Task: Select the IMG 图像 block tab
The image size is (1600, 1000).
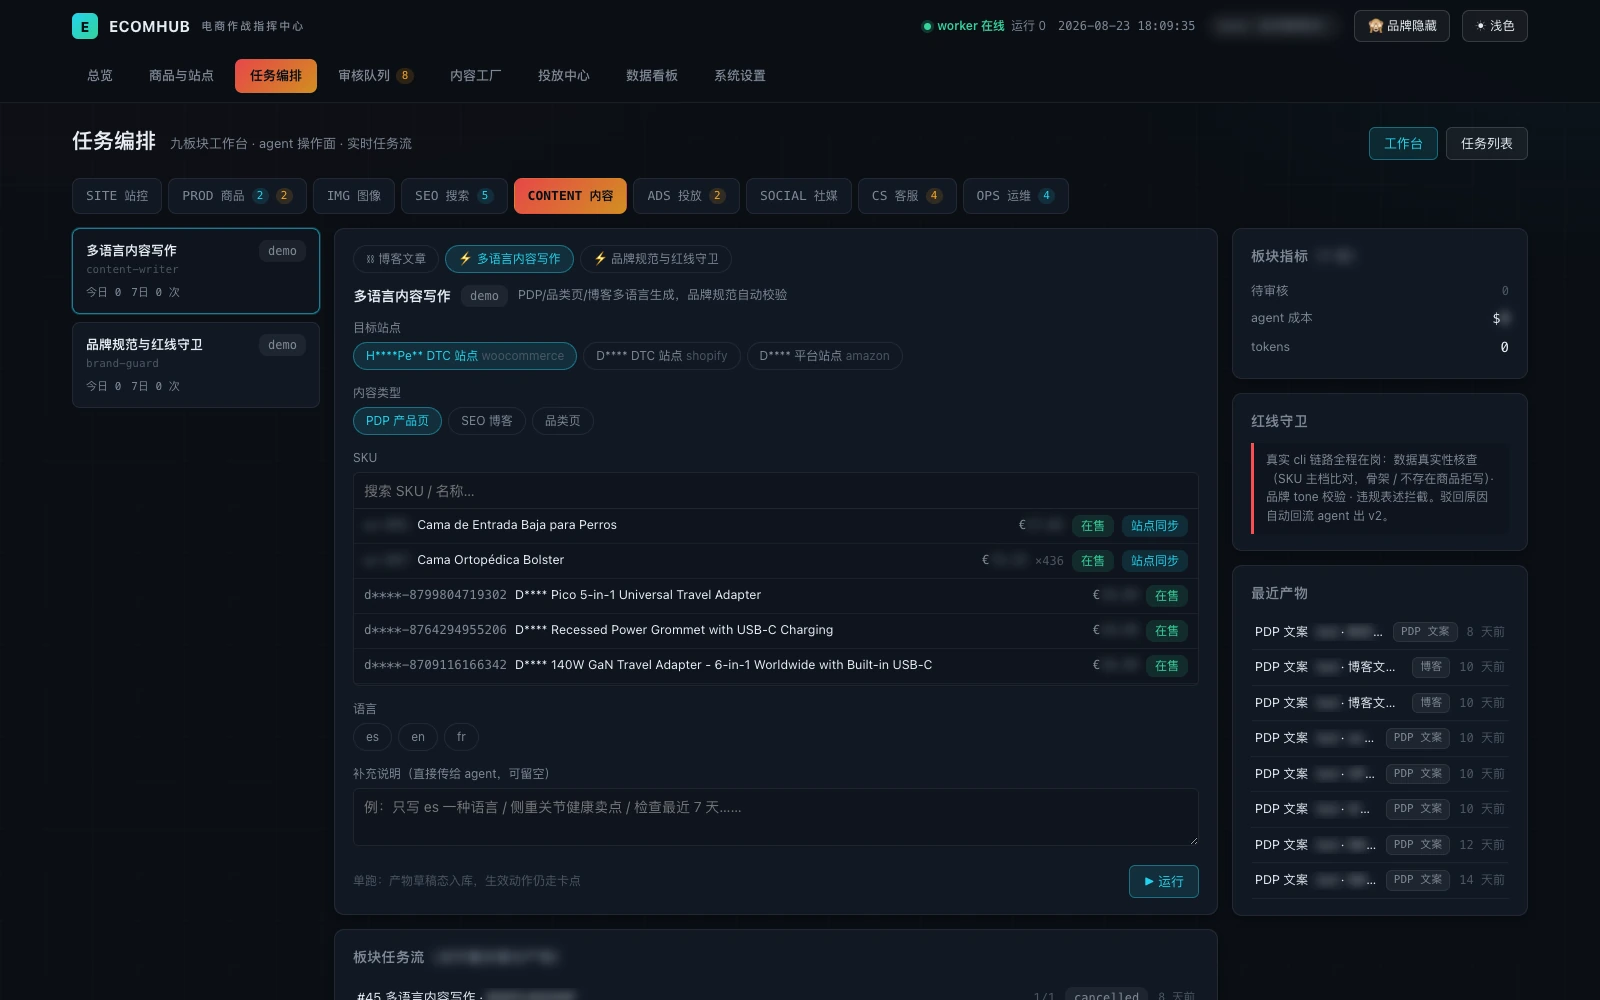Action: (354, 196)
